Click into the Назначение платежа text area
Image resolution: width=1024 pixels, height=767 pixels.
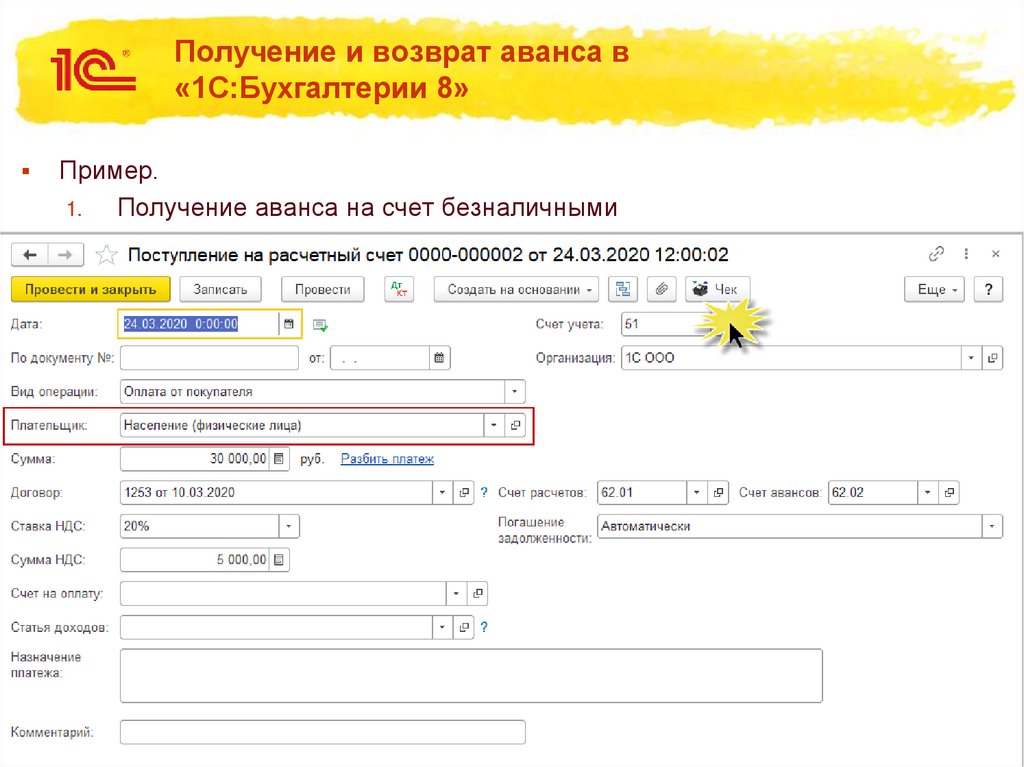pos(471,676)
